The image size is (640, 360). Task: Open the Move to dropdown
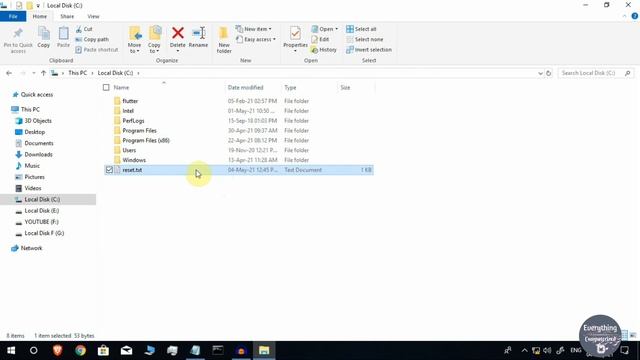134,48
